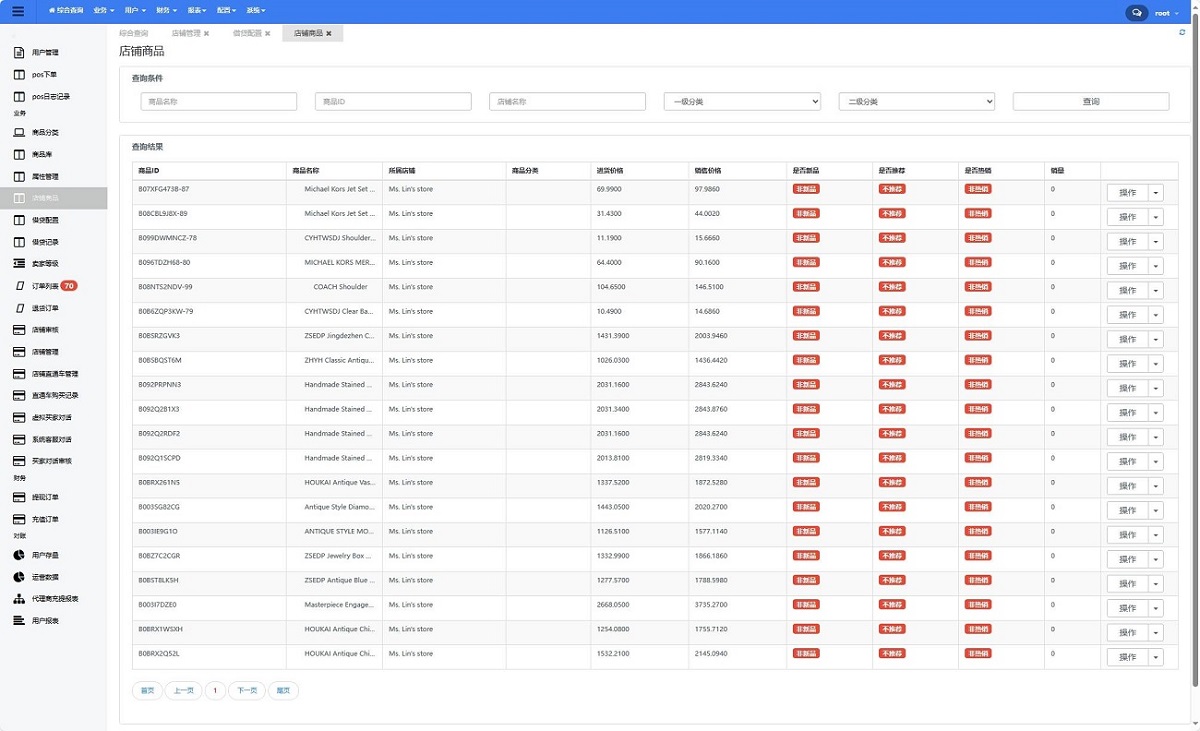Open 系统客服对话 in sidebar
1200x731 pixels.
coord(53,439)
